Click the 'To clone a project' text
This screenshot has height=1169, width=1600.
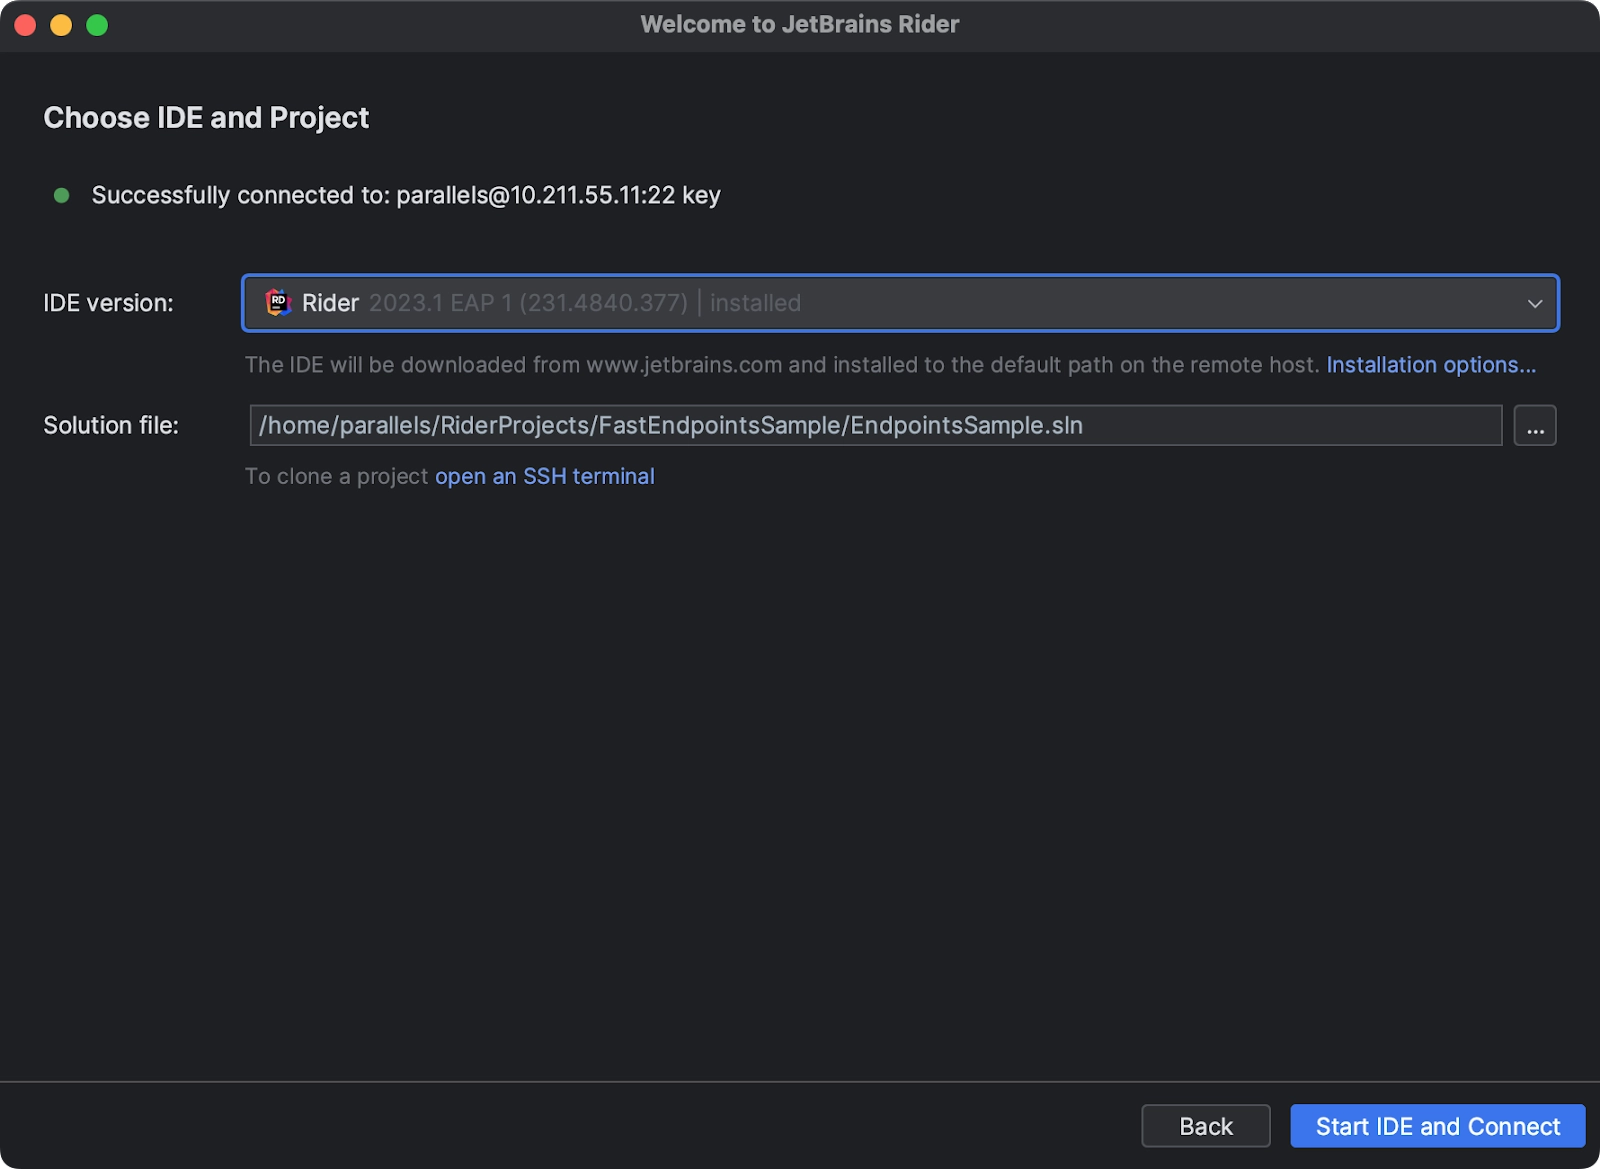(x=337, y=476)
